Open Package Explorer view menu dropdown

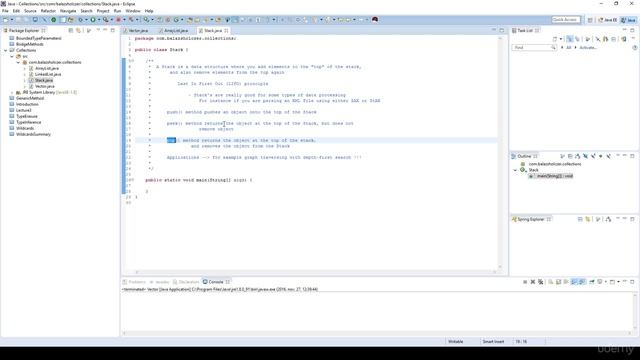pyautogui.click(x=97, y=30)
